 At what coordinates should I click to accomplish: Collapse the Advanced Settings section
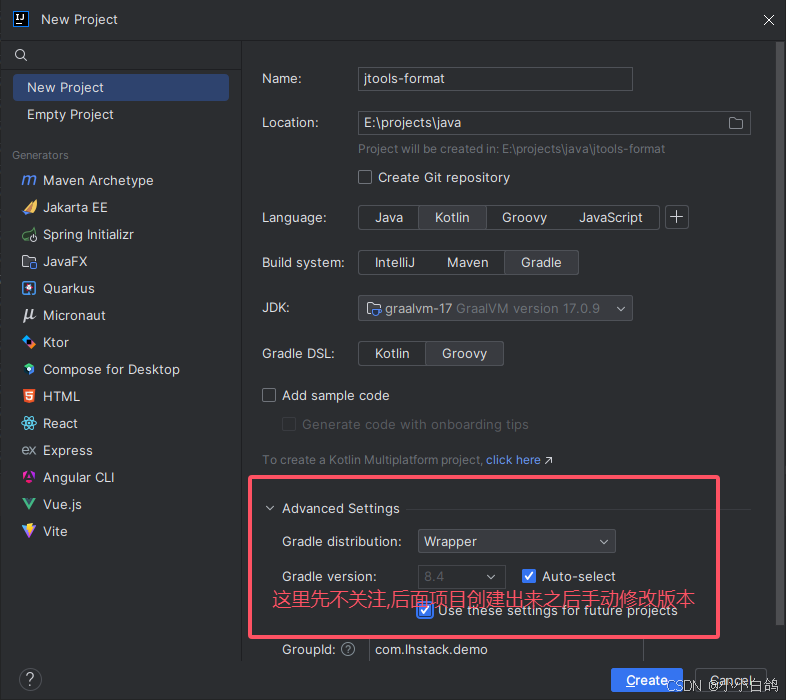tap(270, 508)
